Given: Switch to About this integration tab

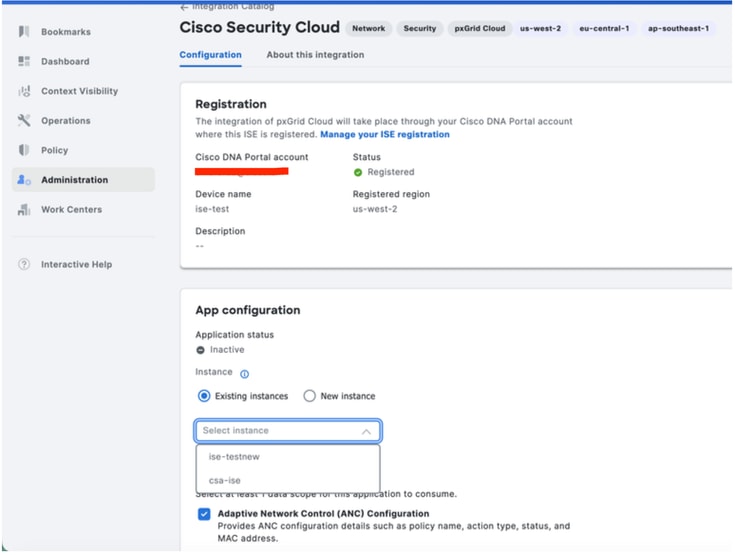Looking at the screenshot, I should coord(315,55).
